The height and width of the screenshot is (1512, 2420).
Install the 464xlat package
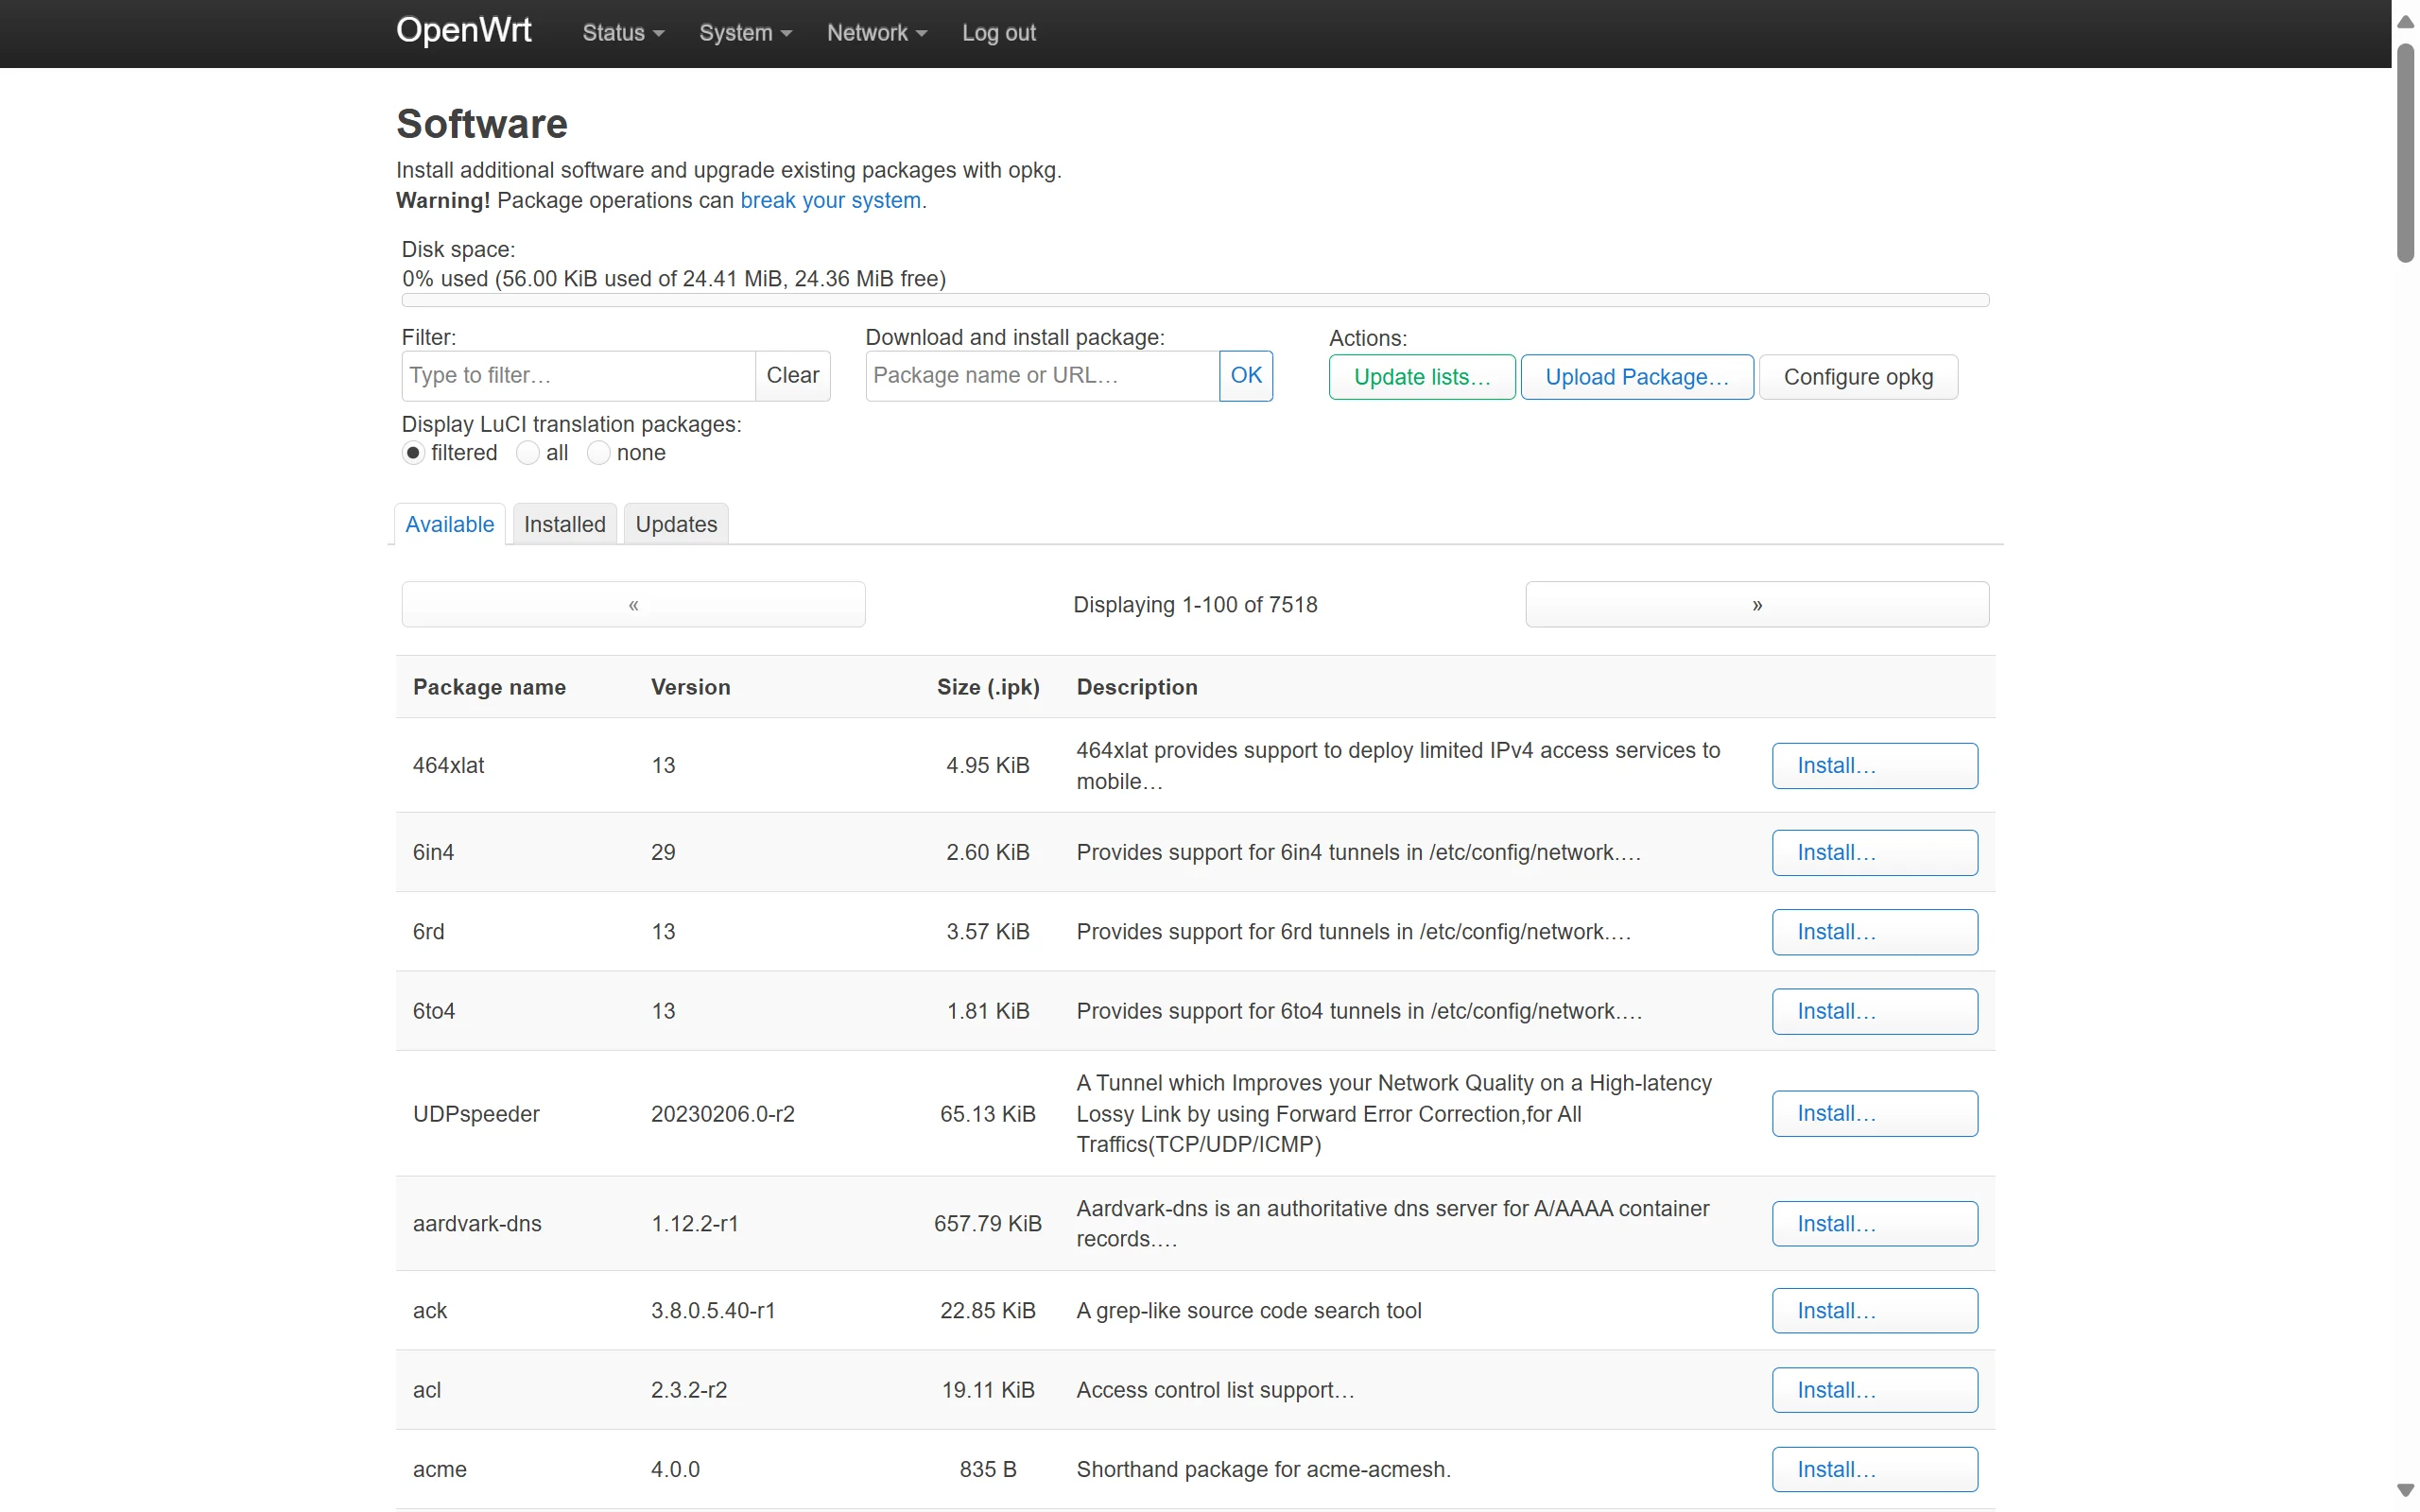click(x=1875, y=765)
